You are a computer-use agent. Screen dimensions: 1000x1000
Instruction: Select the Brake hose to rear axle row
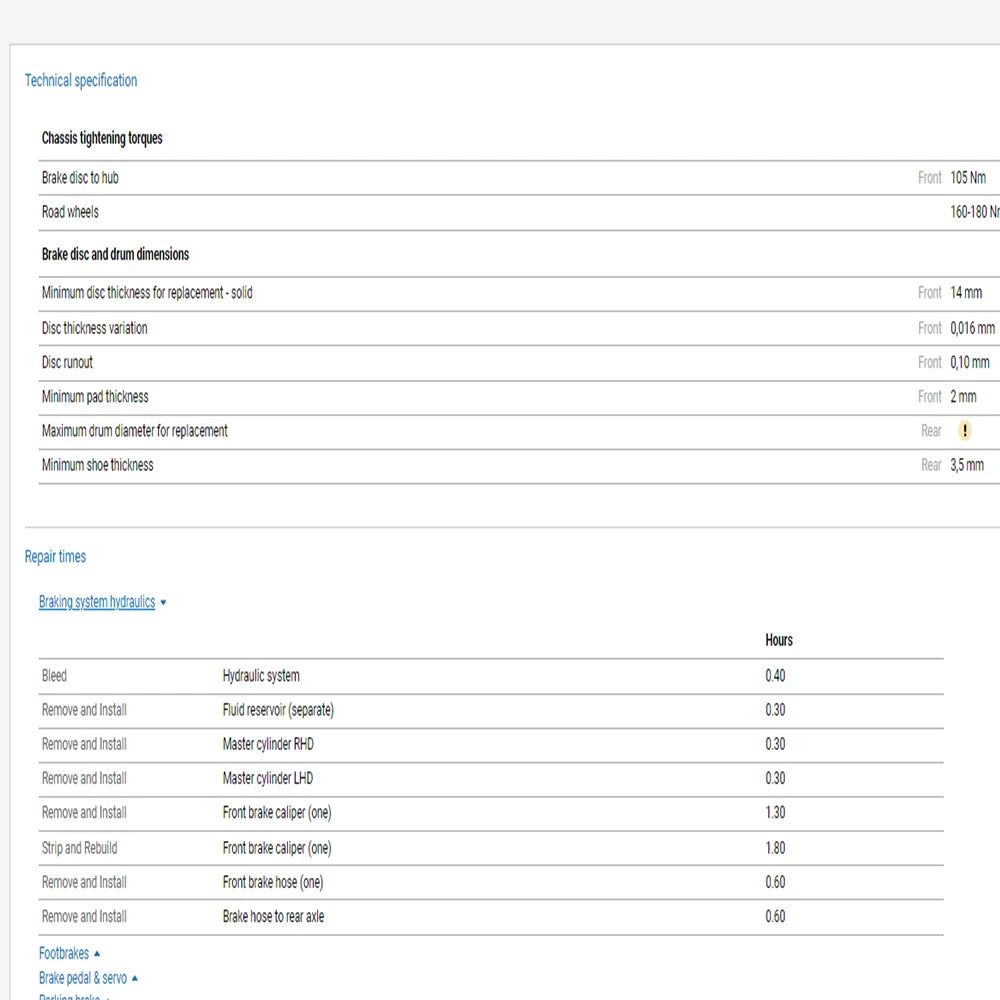coord(491,917)
